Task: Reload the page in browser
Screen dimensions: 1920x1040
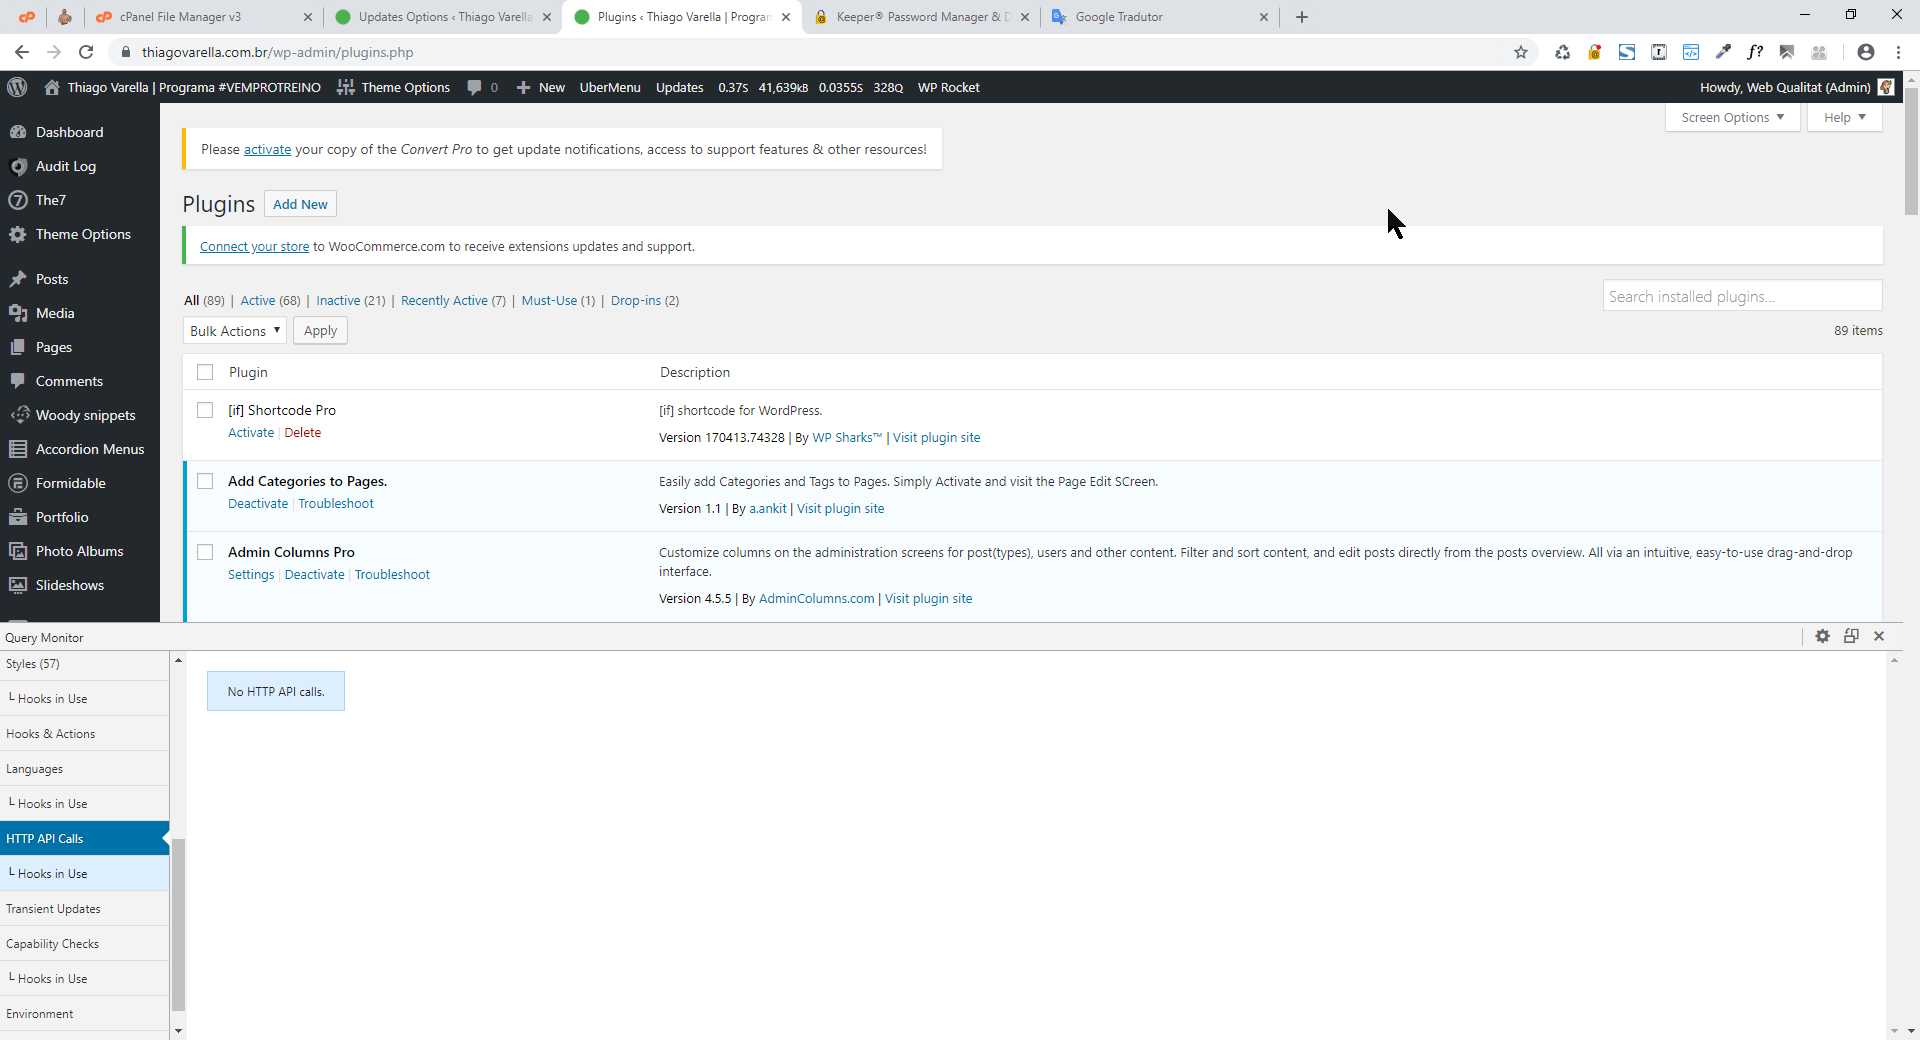Action: 86,52
